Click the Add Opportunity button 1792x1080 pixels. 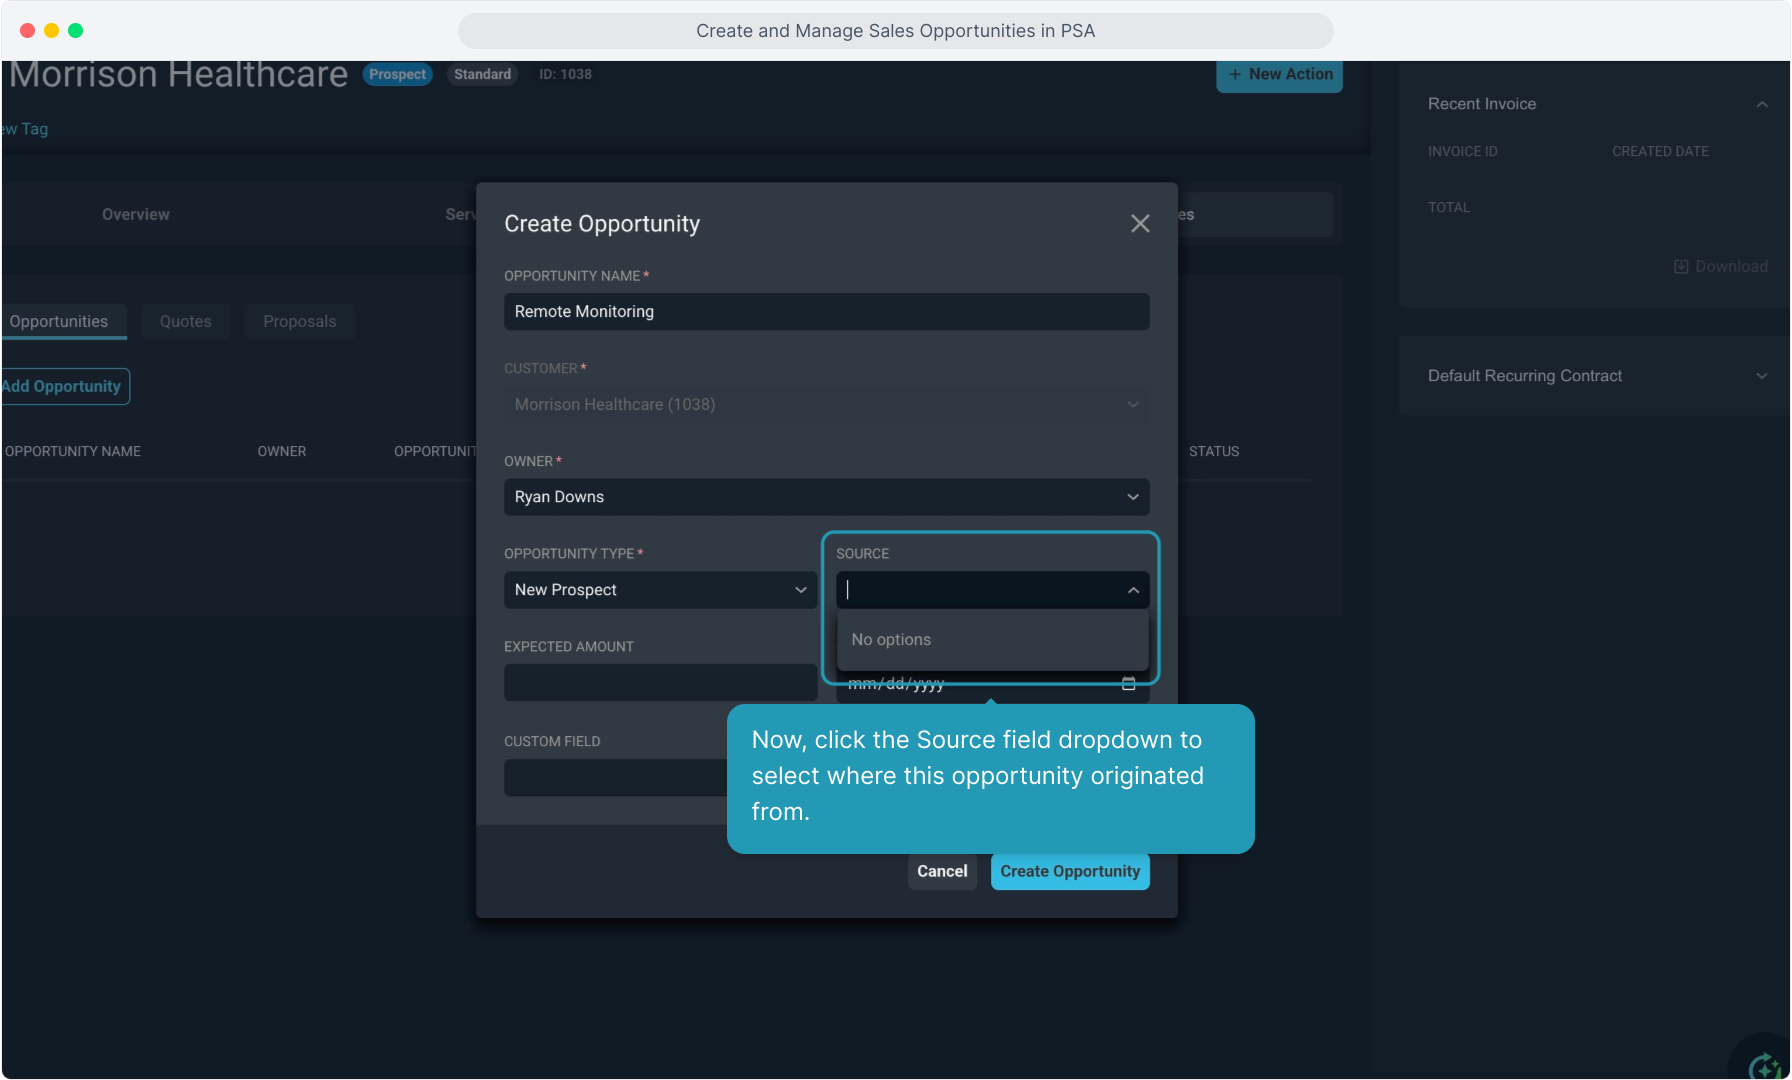(x=64, y=386)
